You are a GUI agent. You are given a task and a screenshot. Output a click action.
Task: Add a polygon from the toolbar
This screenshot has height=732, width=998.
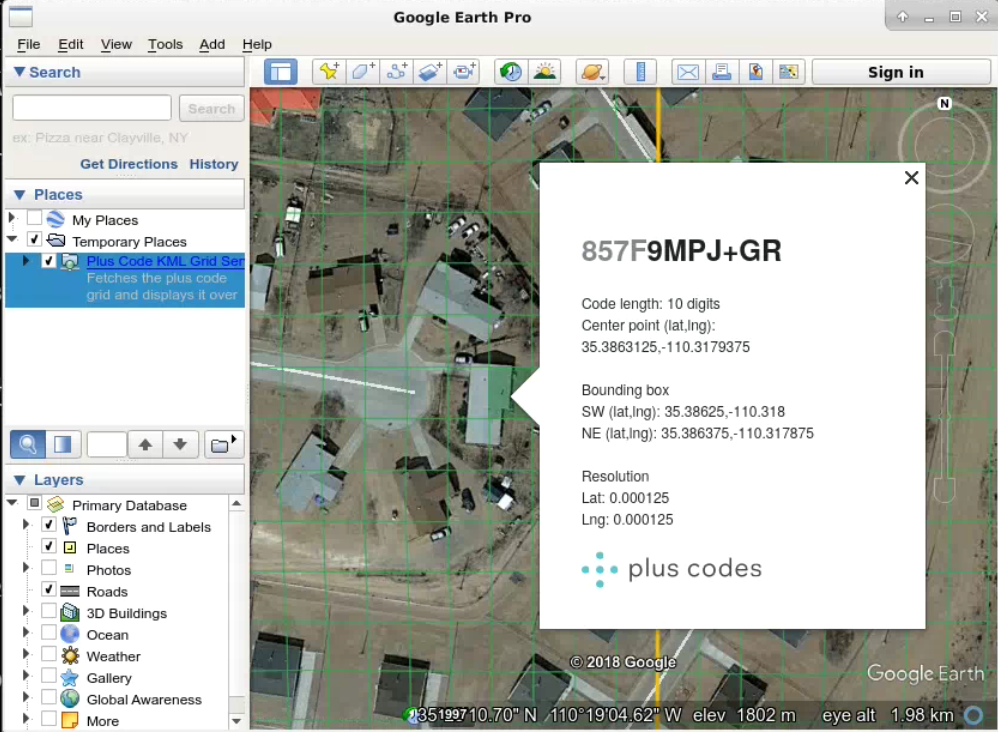pyautogui.click(x=363, y=72)
